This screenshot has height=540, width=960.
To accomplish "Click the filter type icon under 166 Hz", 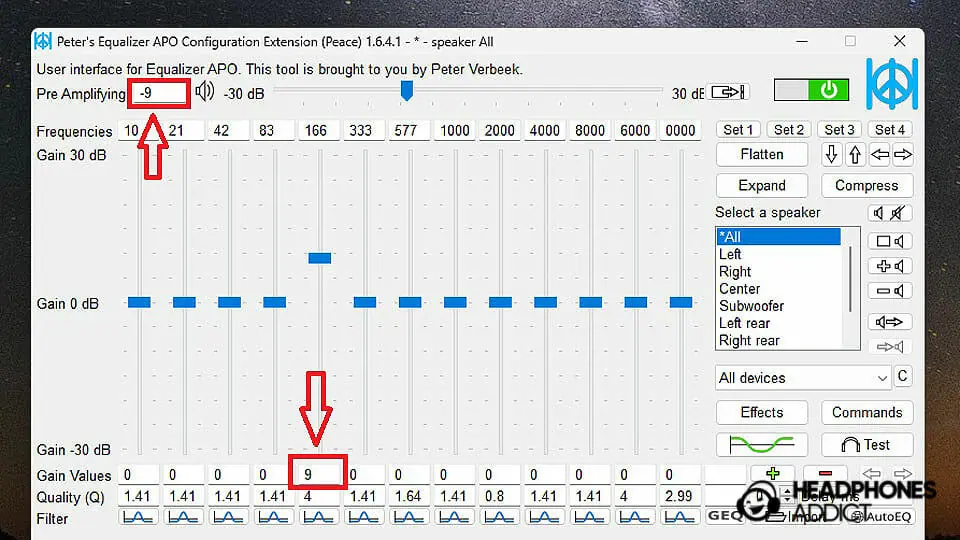I will [319, 516].
